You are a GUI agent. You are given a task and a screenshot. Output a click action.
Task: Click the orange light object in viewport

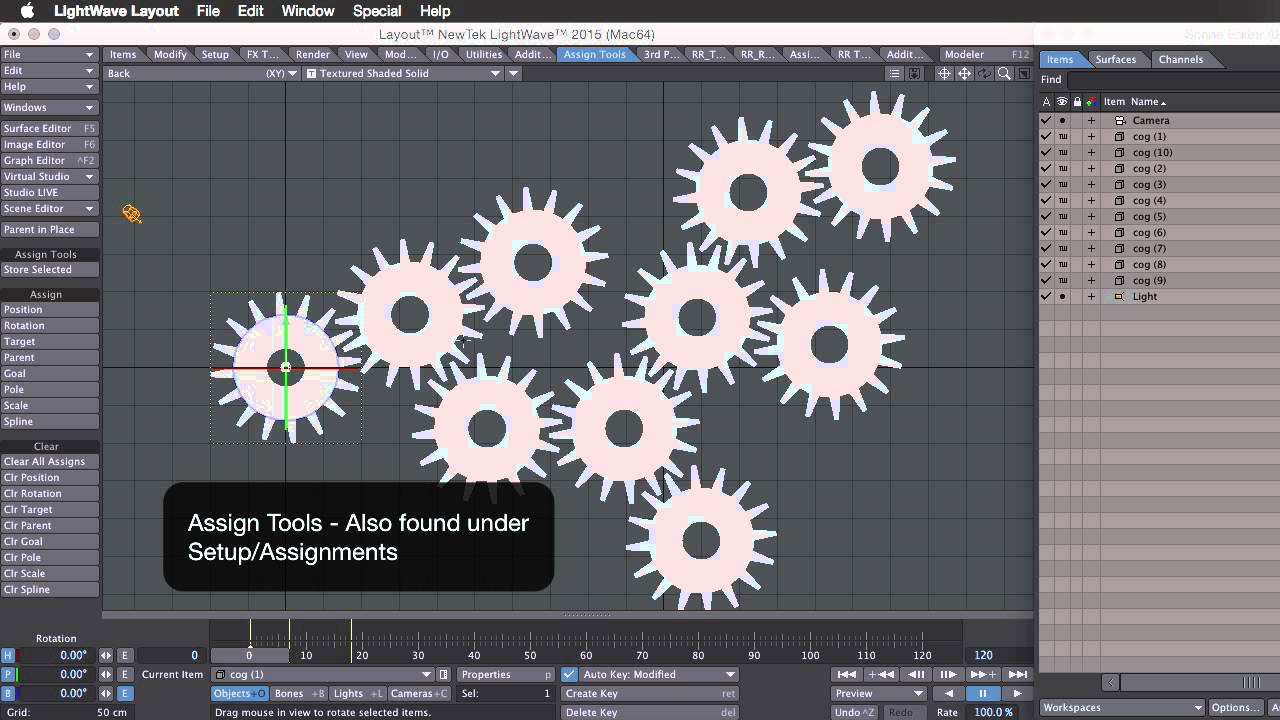[x=132, y=213]
